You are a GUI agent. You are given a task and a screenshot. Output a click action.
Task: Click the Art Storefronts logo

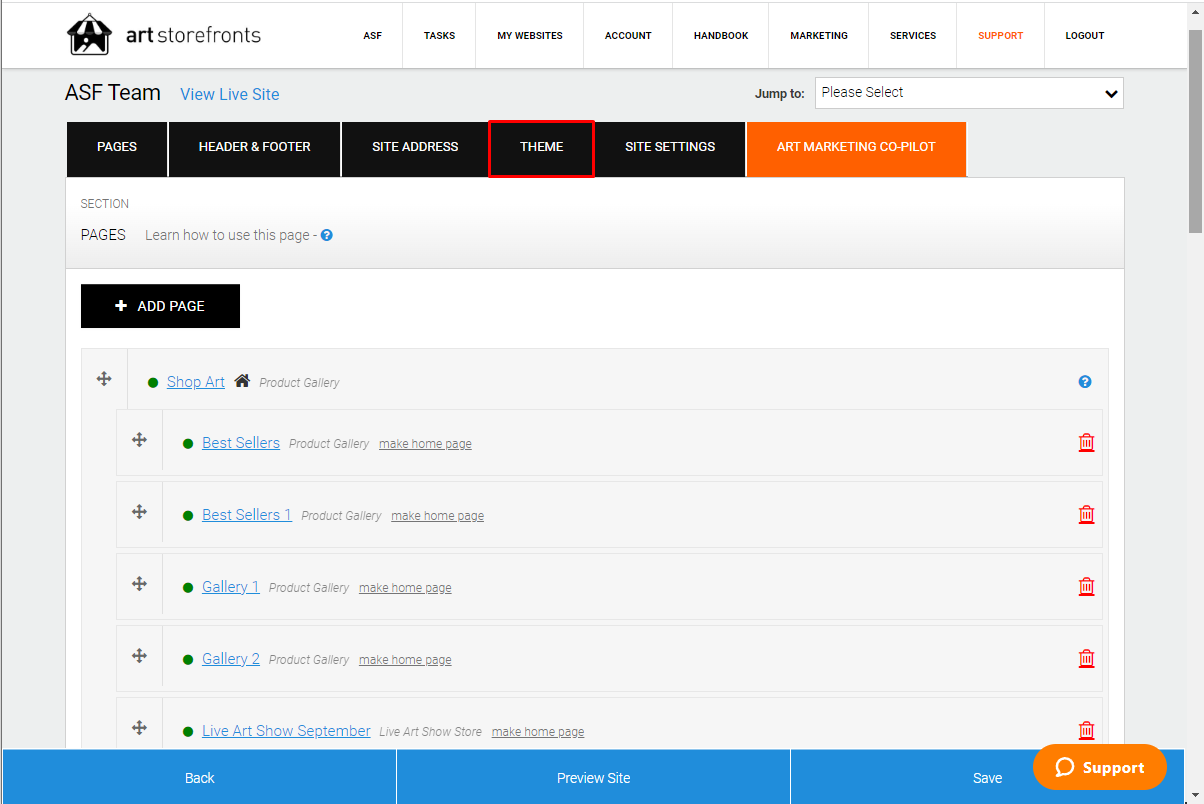(x=164, y=35)
